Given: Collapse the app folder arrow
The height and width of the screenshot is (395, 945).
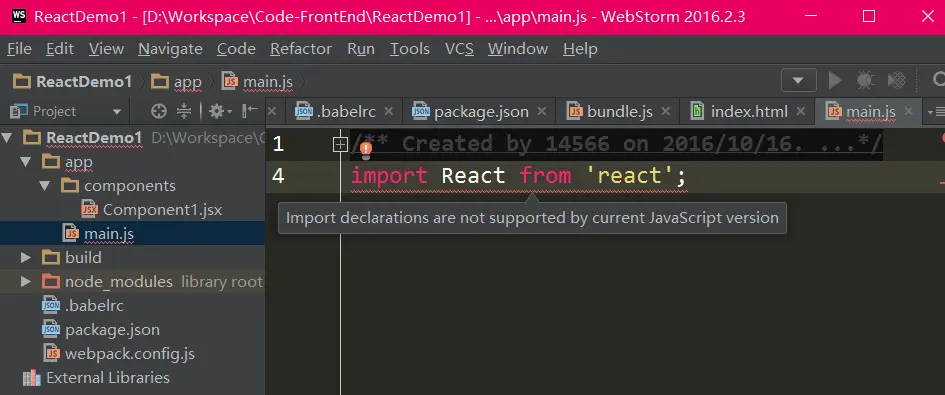Looking at the screenshot, I should [x=25, y=162].
